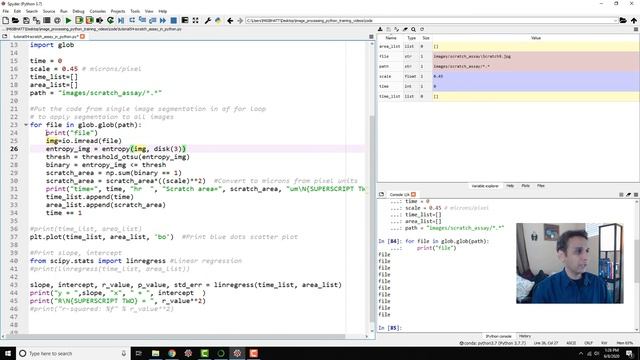Stop debugging with the blue square icon
Viewport: 640px width, 360px height.
(x=174, y=20)
